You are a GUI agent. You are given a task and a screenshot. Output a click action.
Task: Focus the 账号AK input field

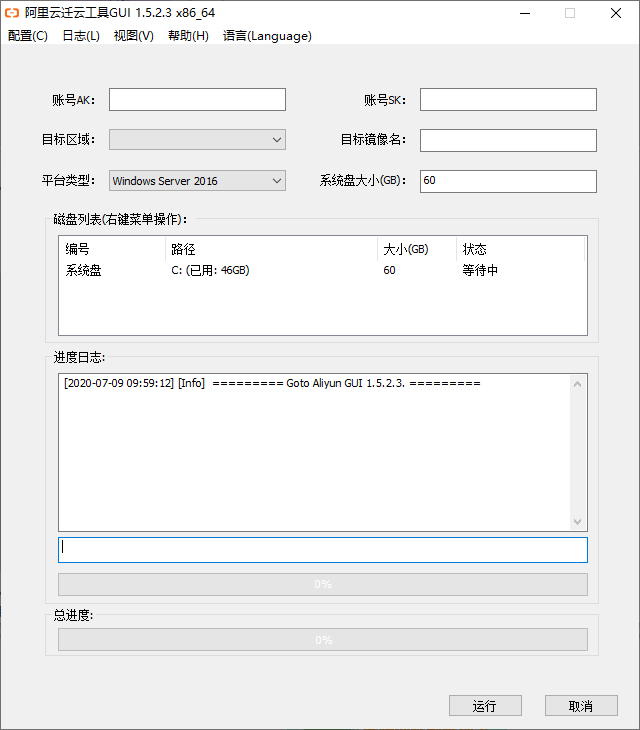tap(197, 100)
